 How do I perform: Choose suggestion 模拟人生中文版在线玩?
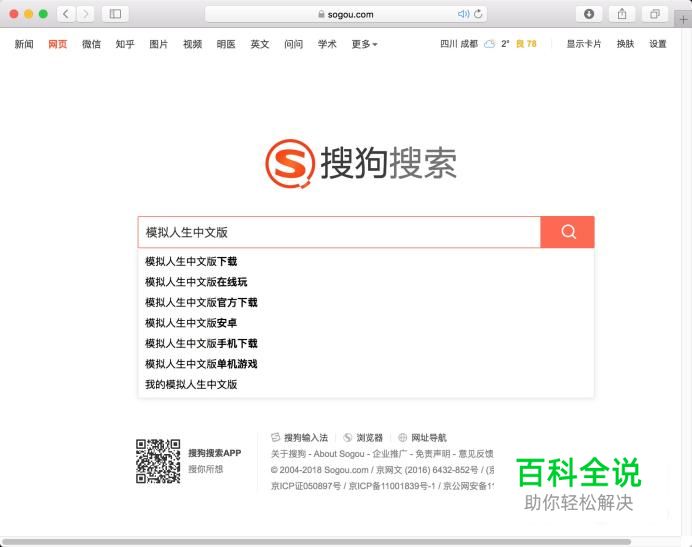(366, 282)
